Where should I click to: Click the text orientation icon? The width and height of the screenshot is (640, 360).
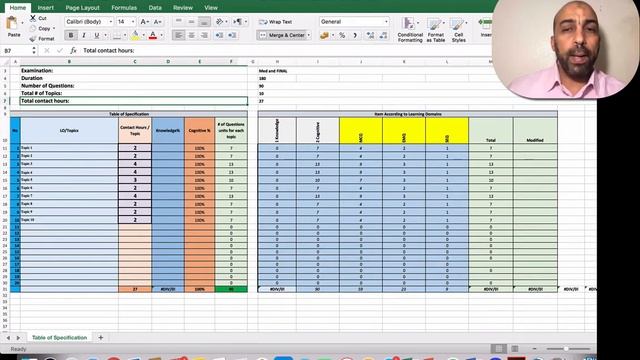(219, 22)
